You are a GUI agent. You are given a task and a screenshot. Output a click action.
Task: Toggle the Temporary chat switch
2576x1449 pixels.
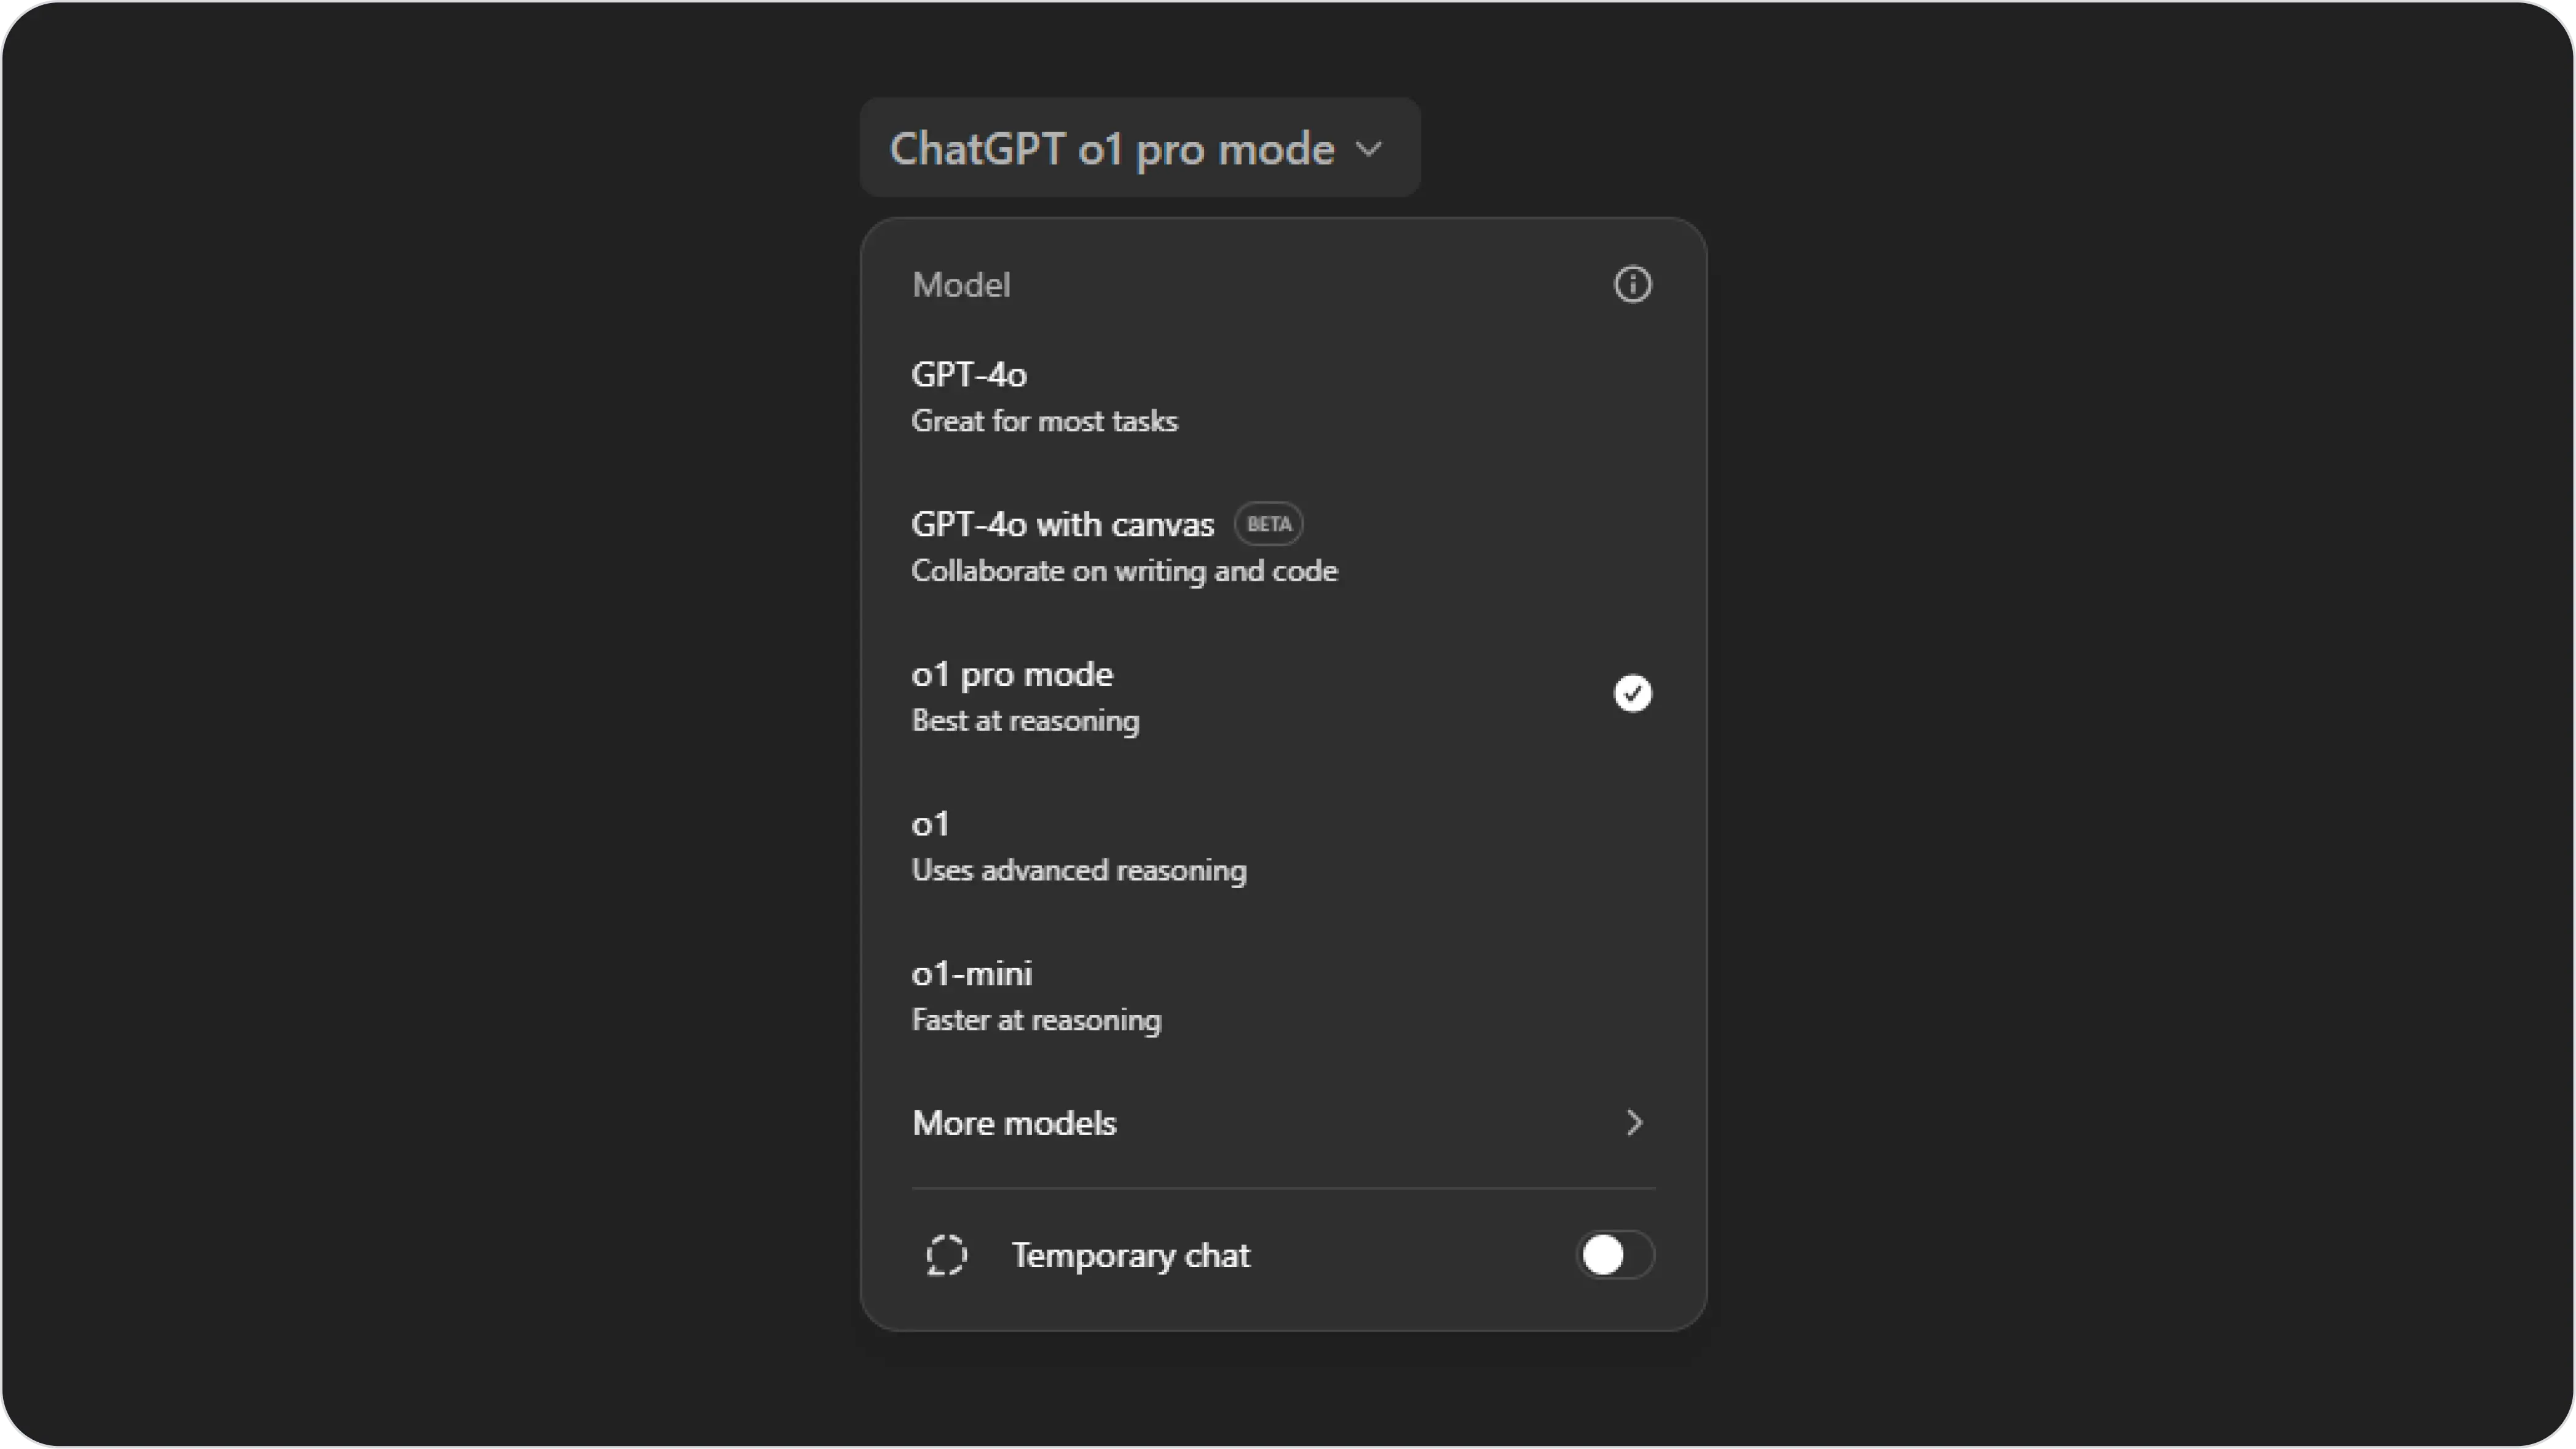point(1615,1255)
